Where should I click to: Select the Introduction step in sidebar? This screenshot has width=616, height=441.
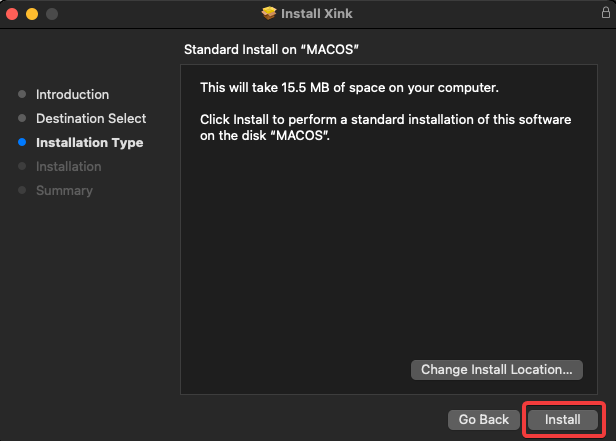point(72,95)
